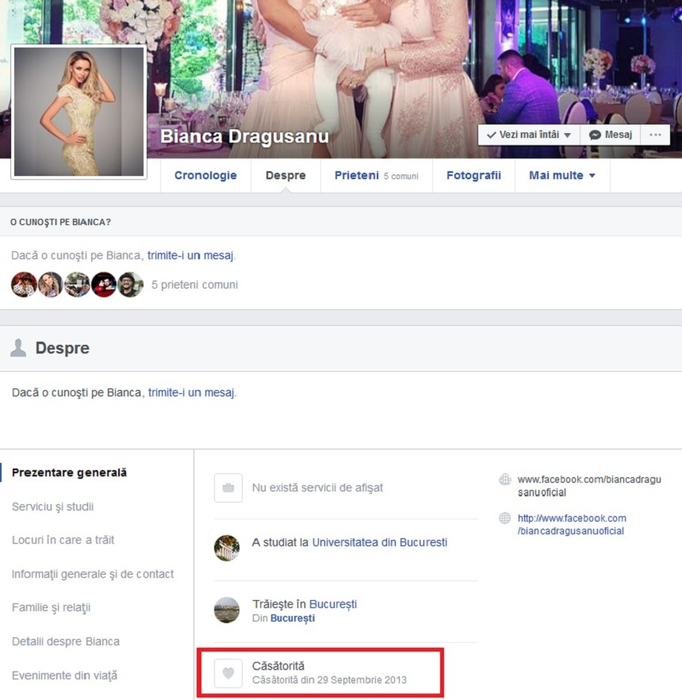Click București hometown link under 'Din'
Image resolution: width=682 pixels, height=700 pixels.
(293, 618)
